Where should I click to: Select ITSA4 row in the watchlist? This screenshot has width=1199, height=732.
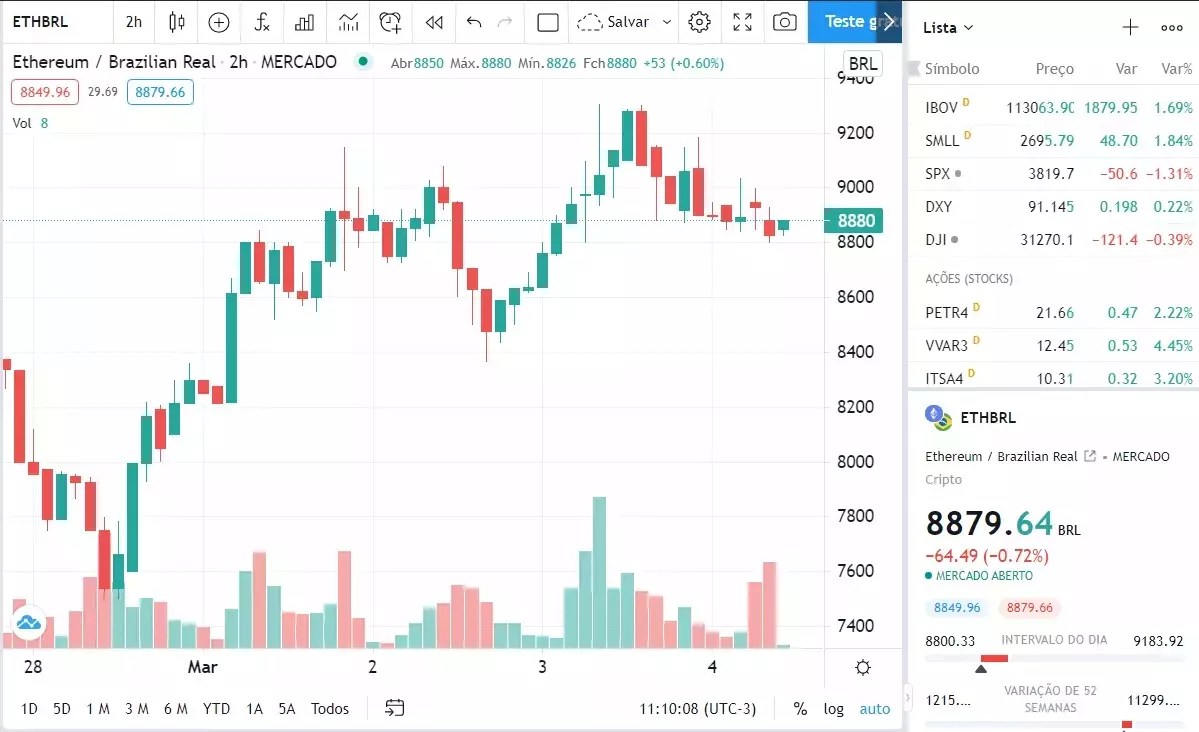click(x=1053, y=378)
